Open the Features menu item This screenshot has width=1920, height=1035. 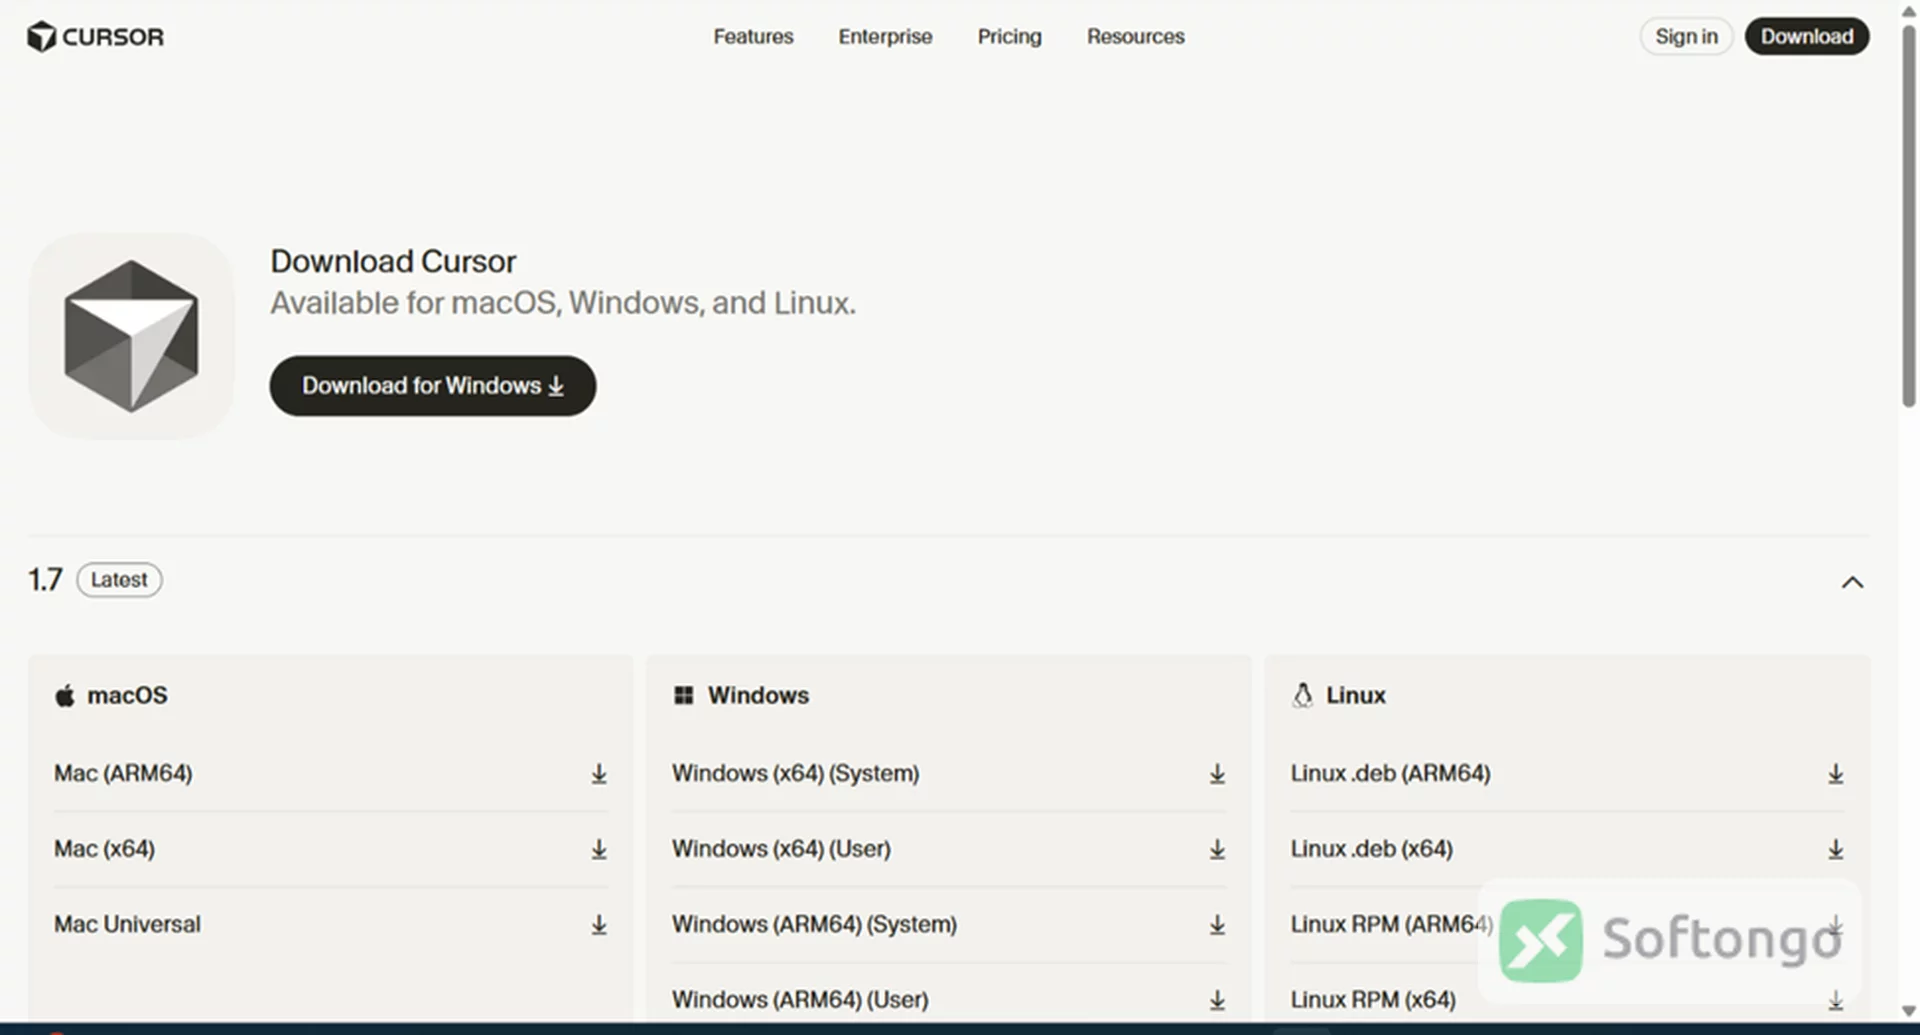coord(753,36)
